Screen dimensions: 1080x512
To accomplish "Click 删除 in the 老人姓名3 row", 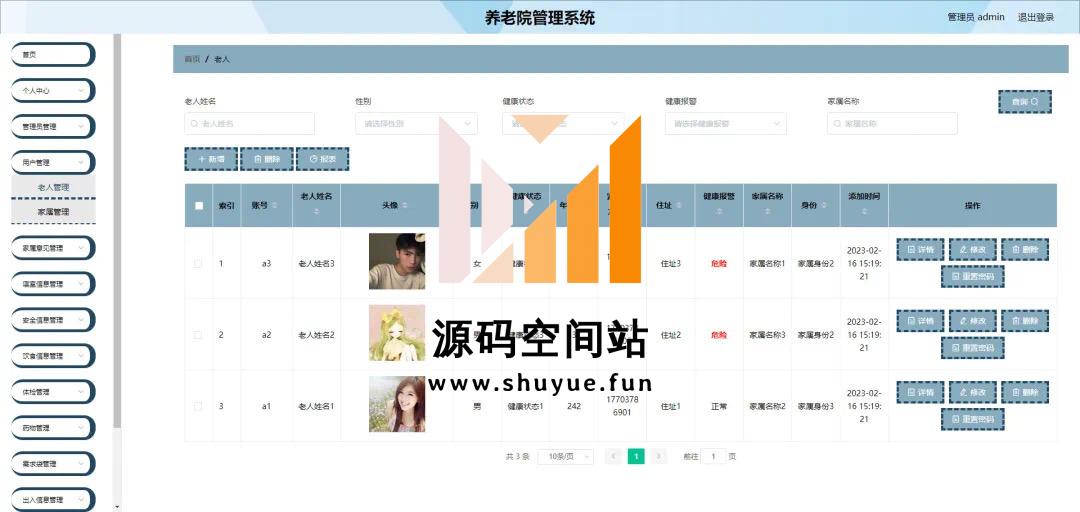I will click(1025, 249).
